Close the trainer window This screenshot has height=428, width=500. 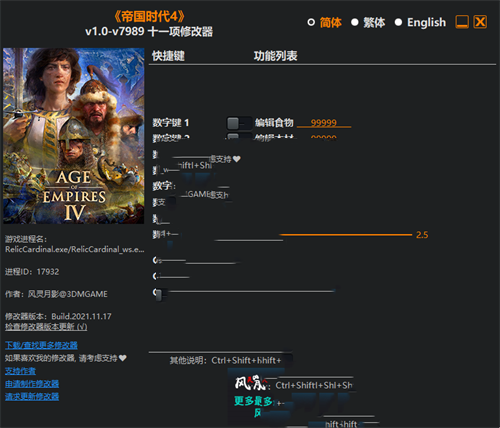click(480, 22)
